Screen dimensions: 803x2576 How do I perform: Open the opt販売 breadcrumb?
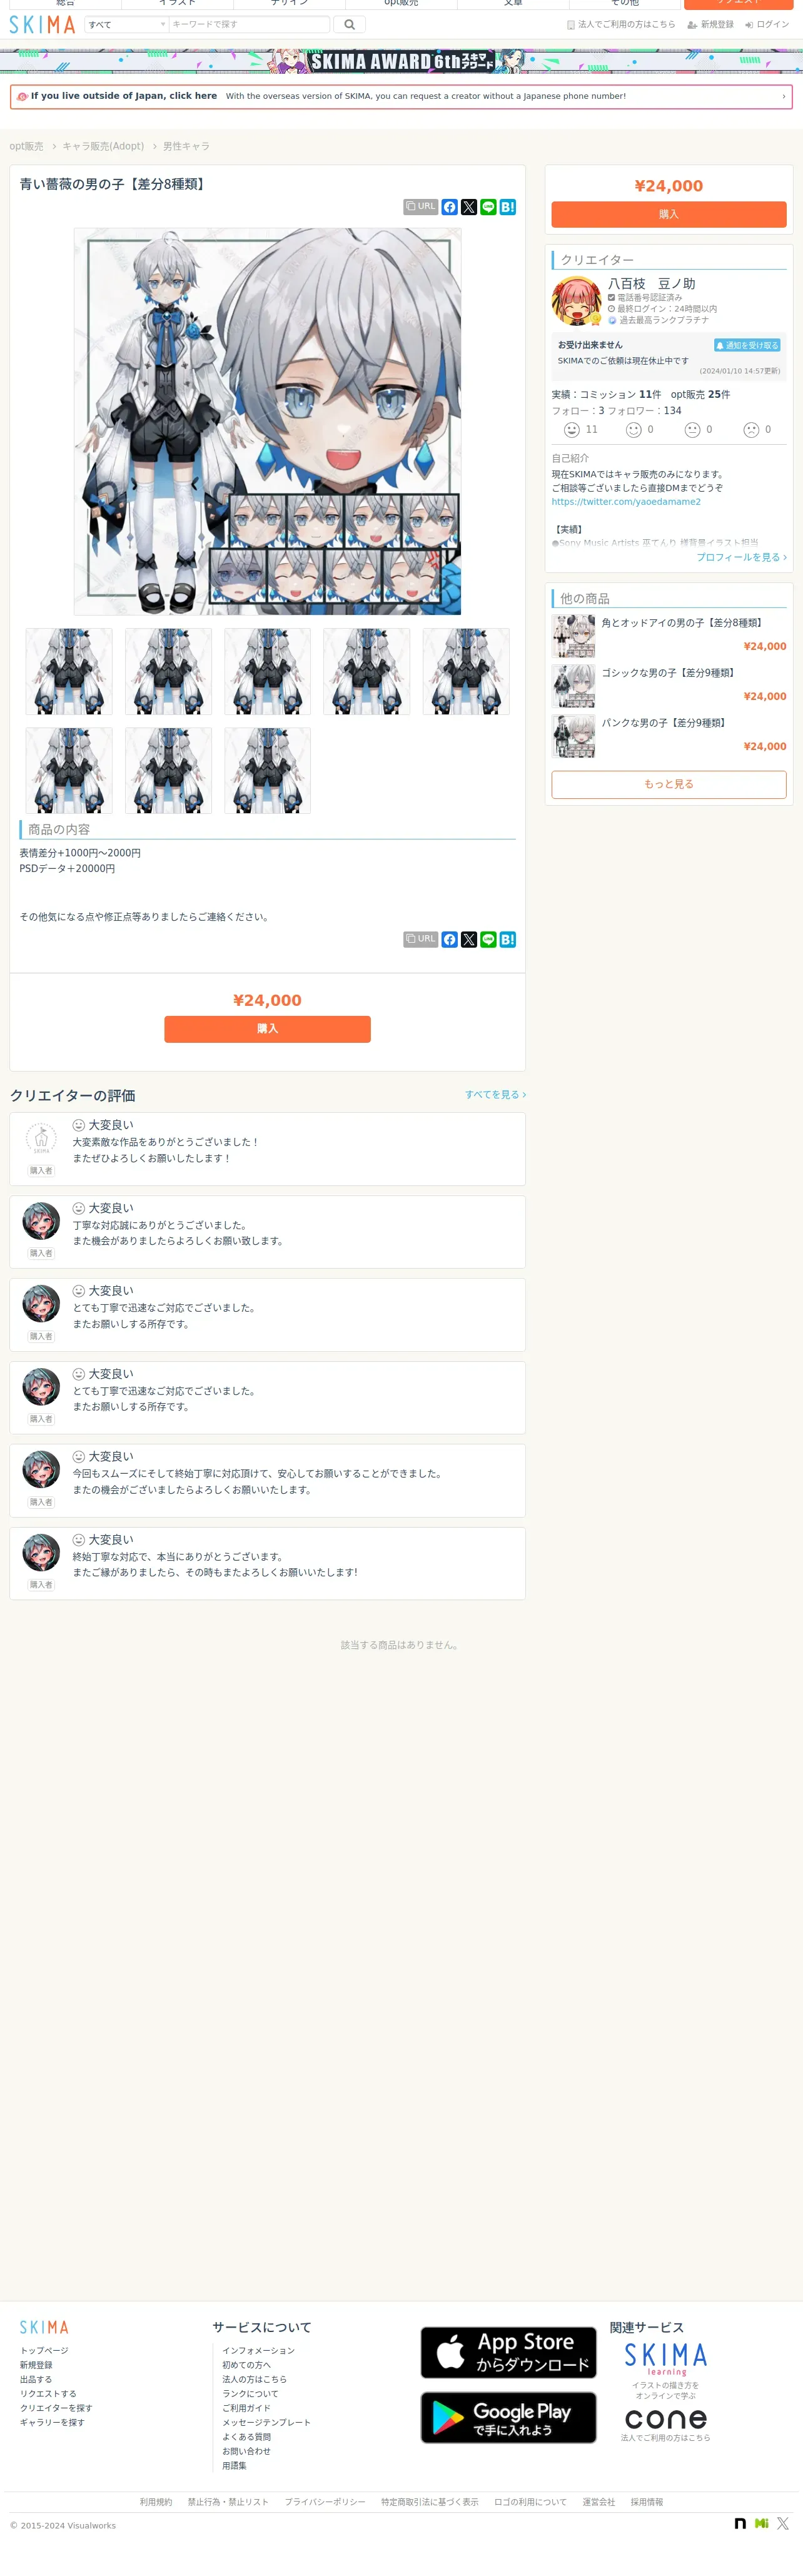tap(26, 146)
